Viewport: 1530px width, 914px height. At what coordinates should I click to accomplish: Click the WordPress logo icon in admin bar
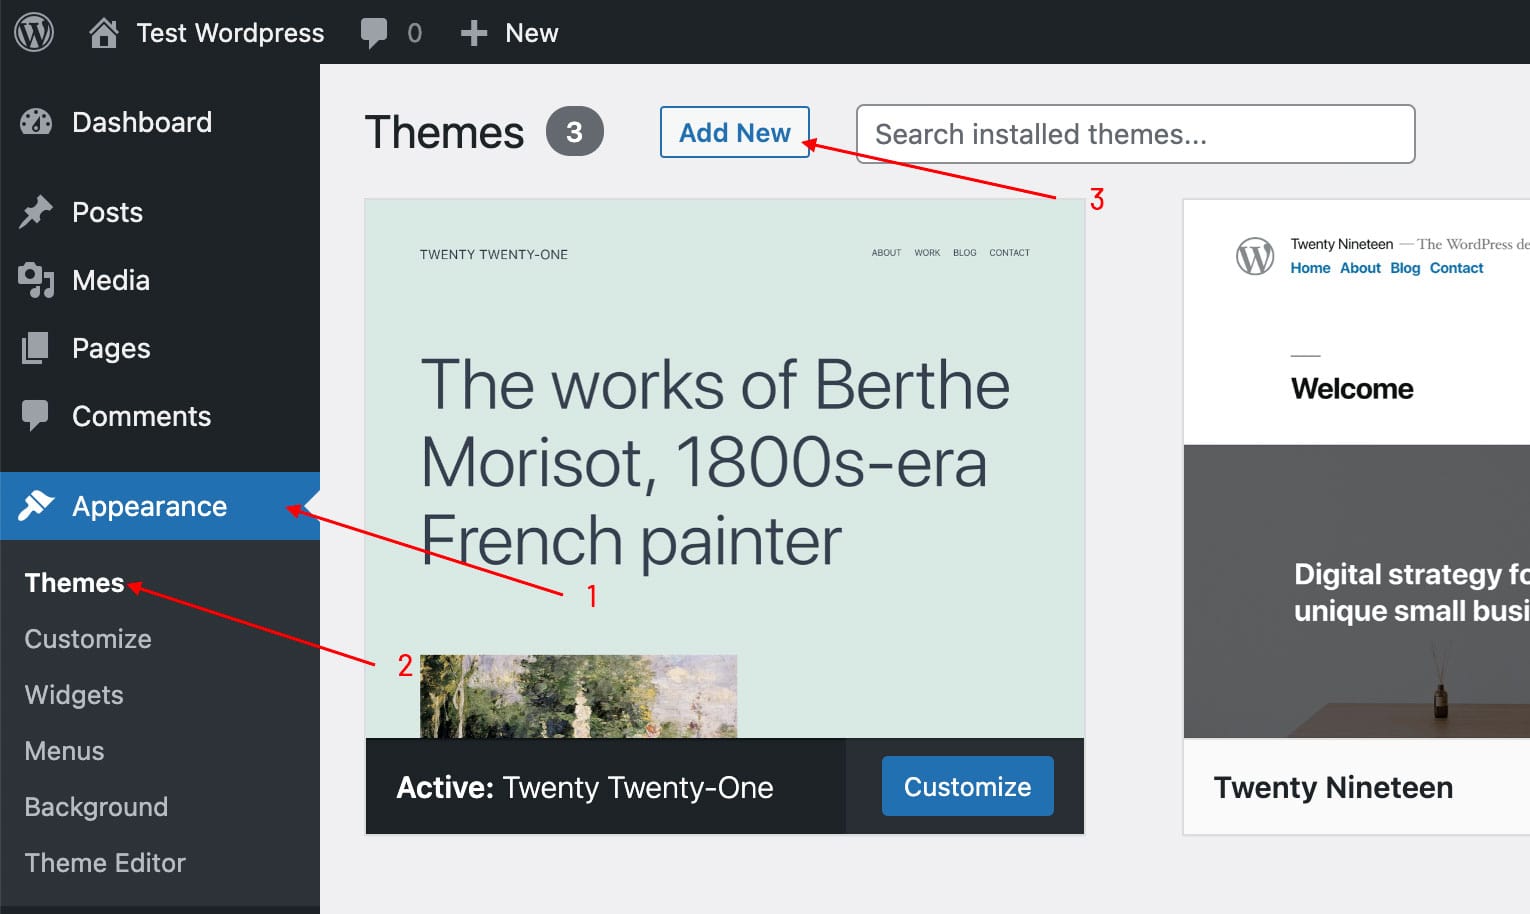(34, 33)
